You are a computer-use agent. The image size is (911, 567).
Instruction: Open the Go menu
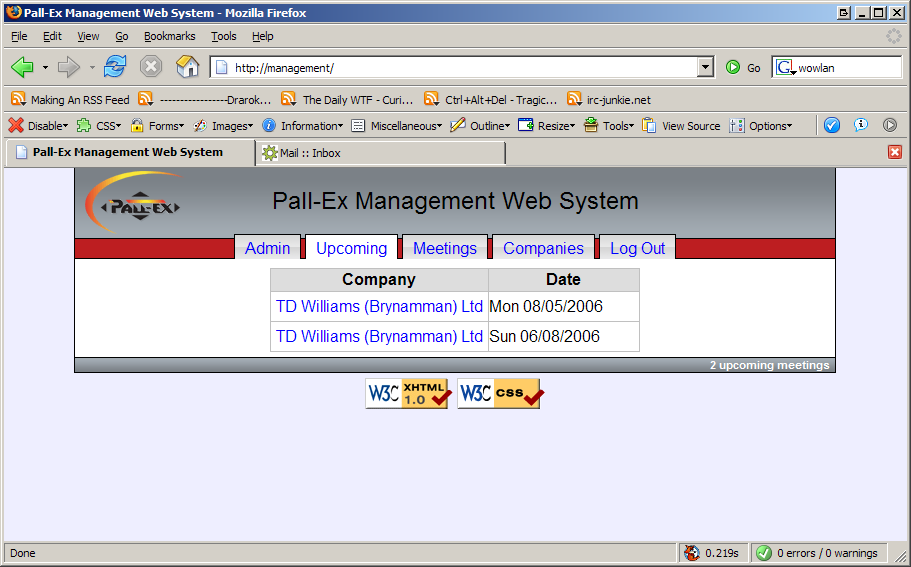point(121,36)
